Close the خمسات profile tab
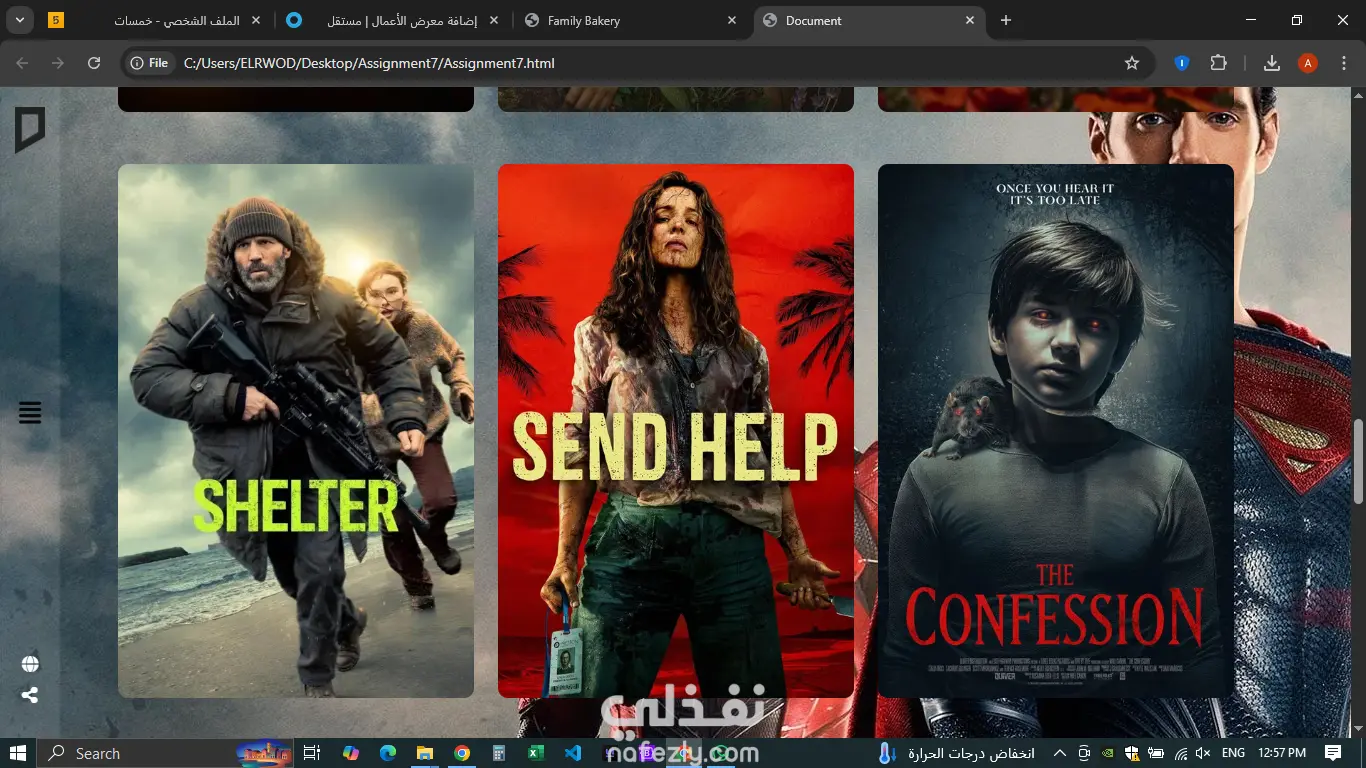Viewport: 1366px width, 768px height. pos(255,20)
